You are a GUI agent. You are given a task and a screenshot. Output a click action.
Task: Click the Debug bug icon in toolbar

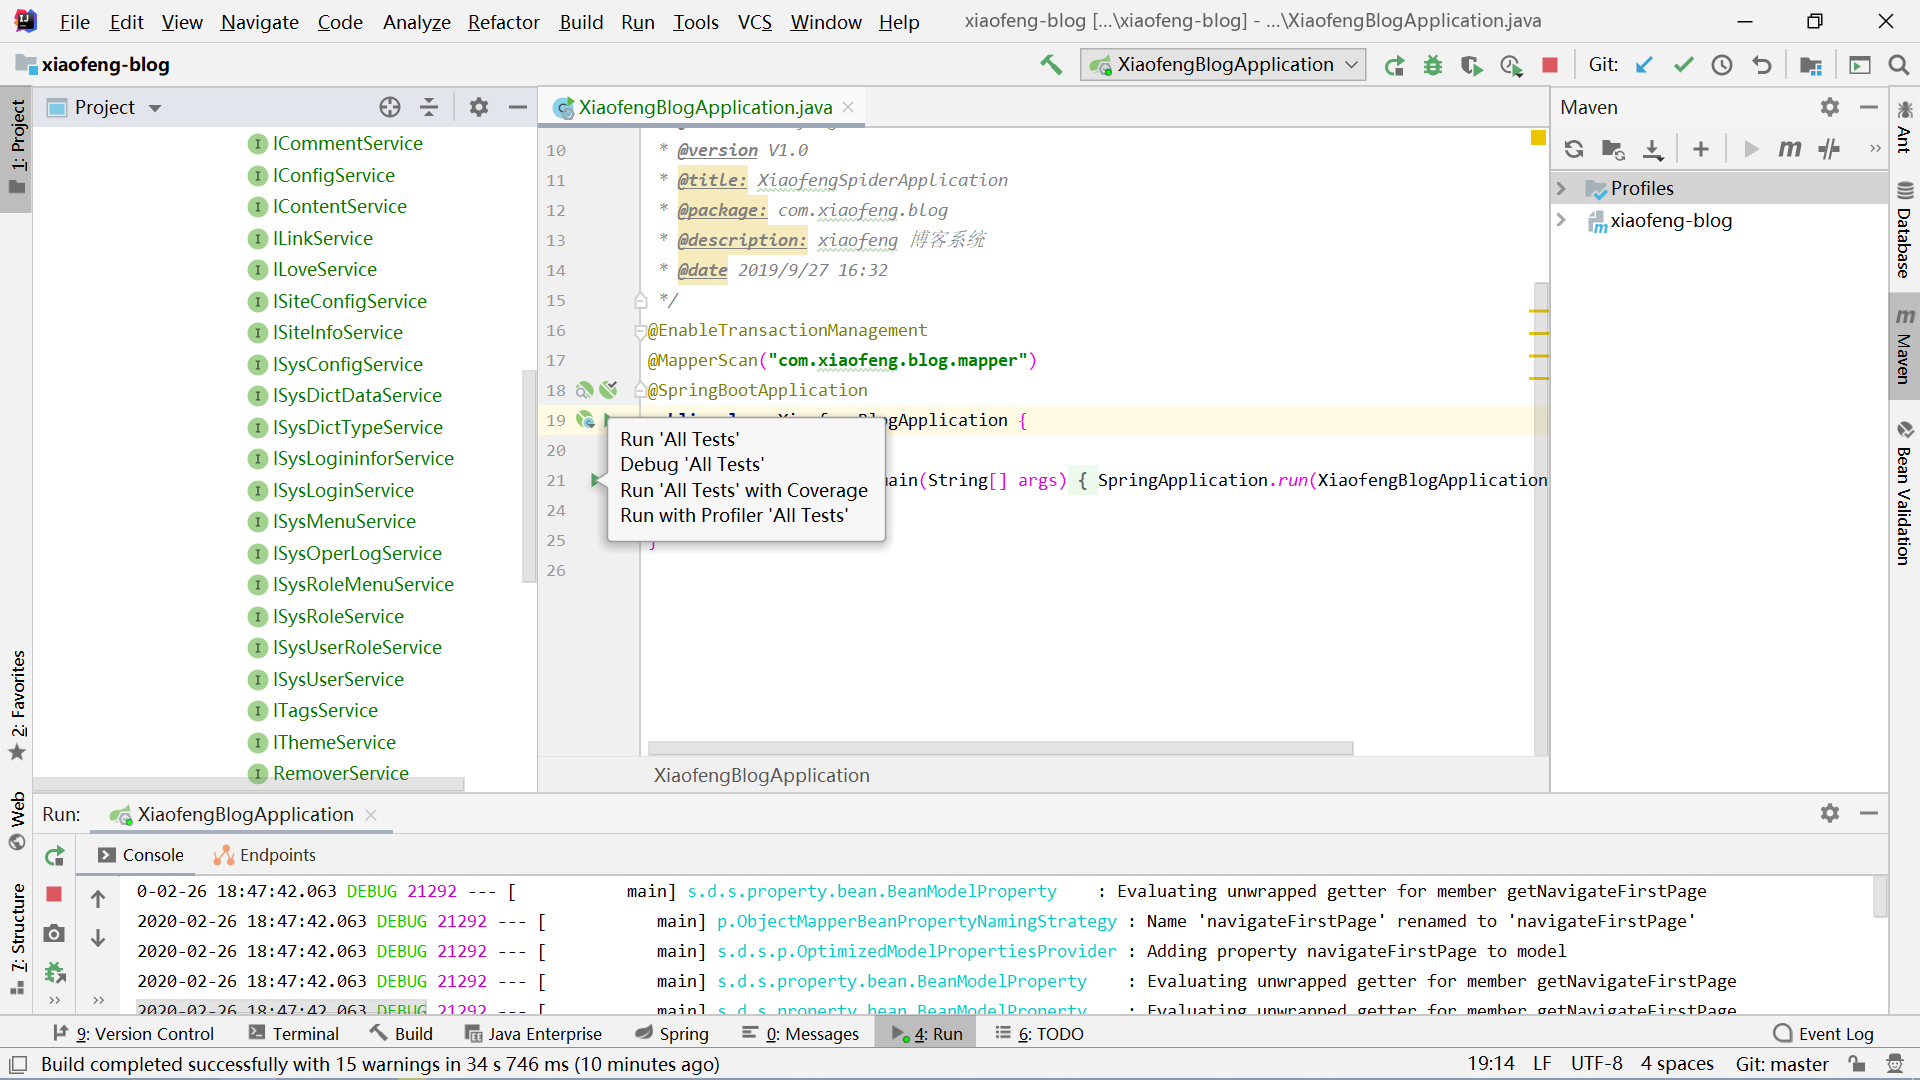tap(1433, 65)
